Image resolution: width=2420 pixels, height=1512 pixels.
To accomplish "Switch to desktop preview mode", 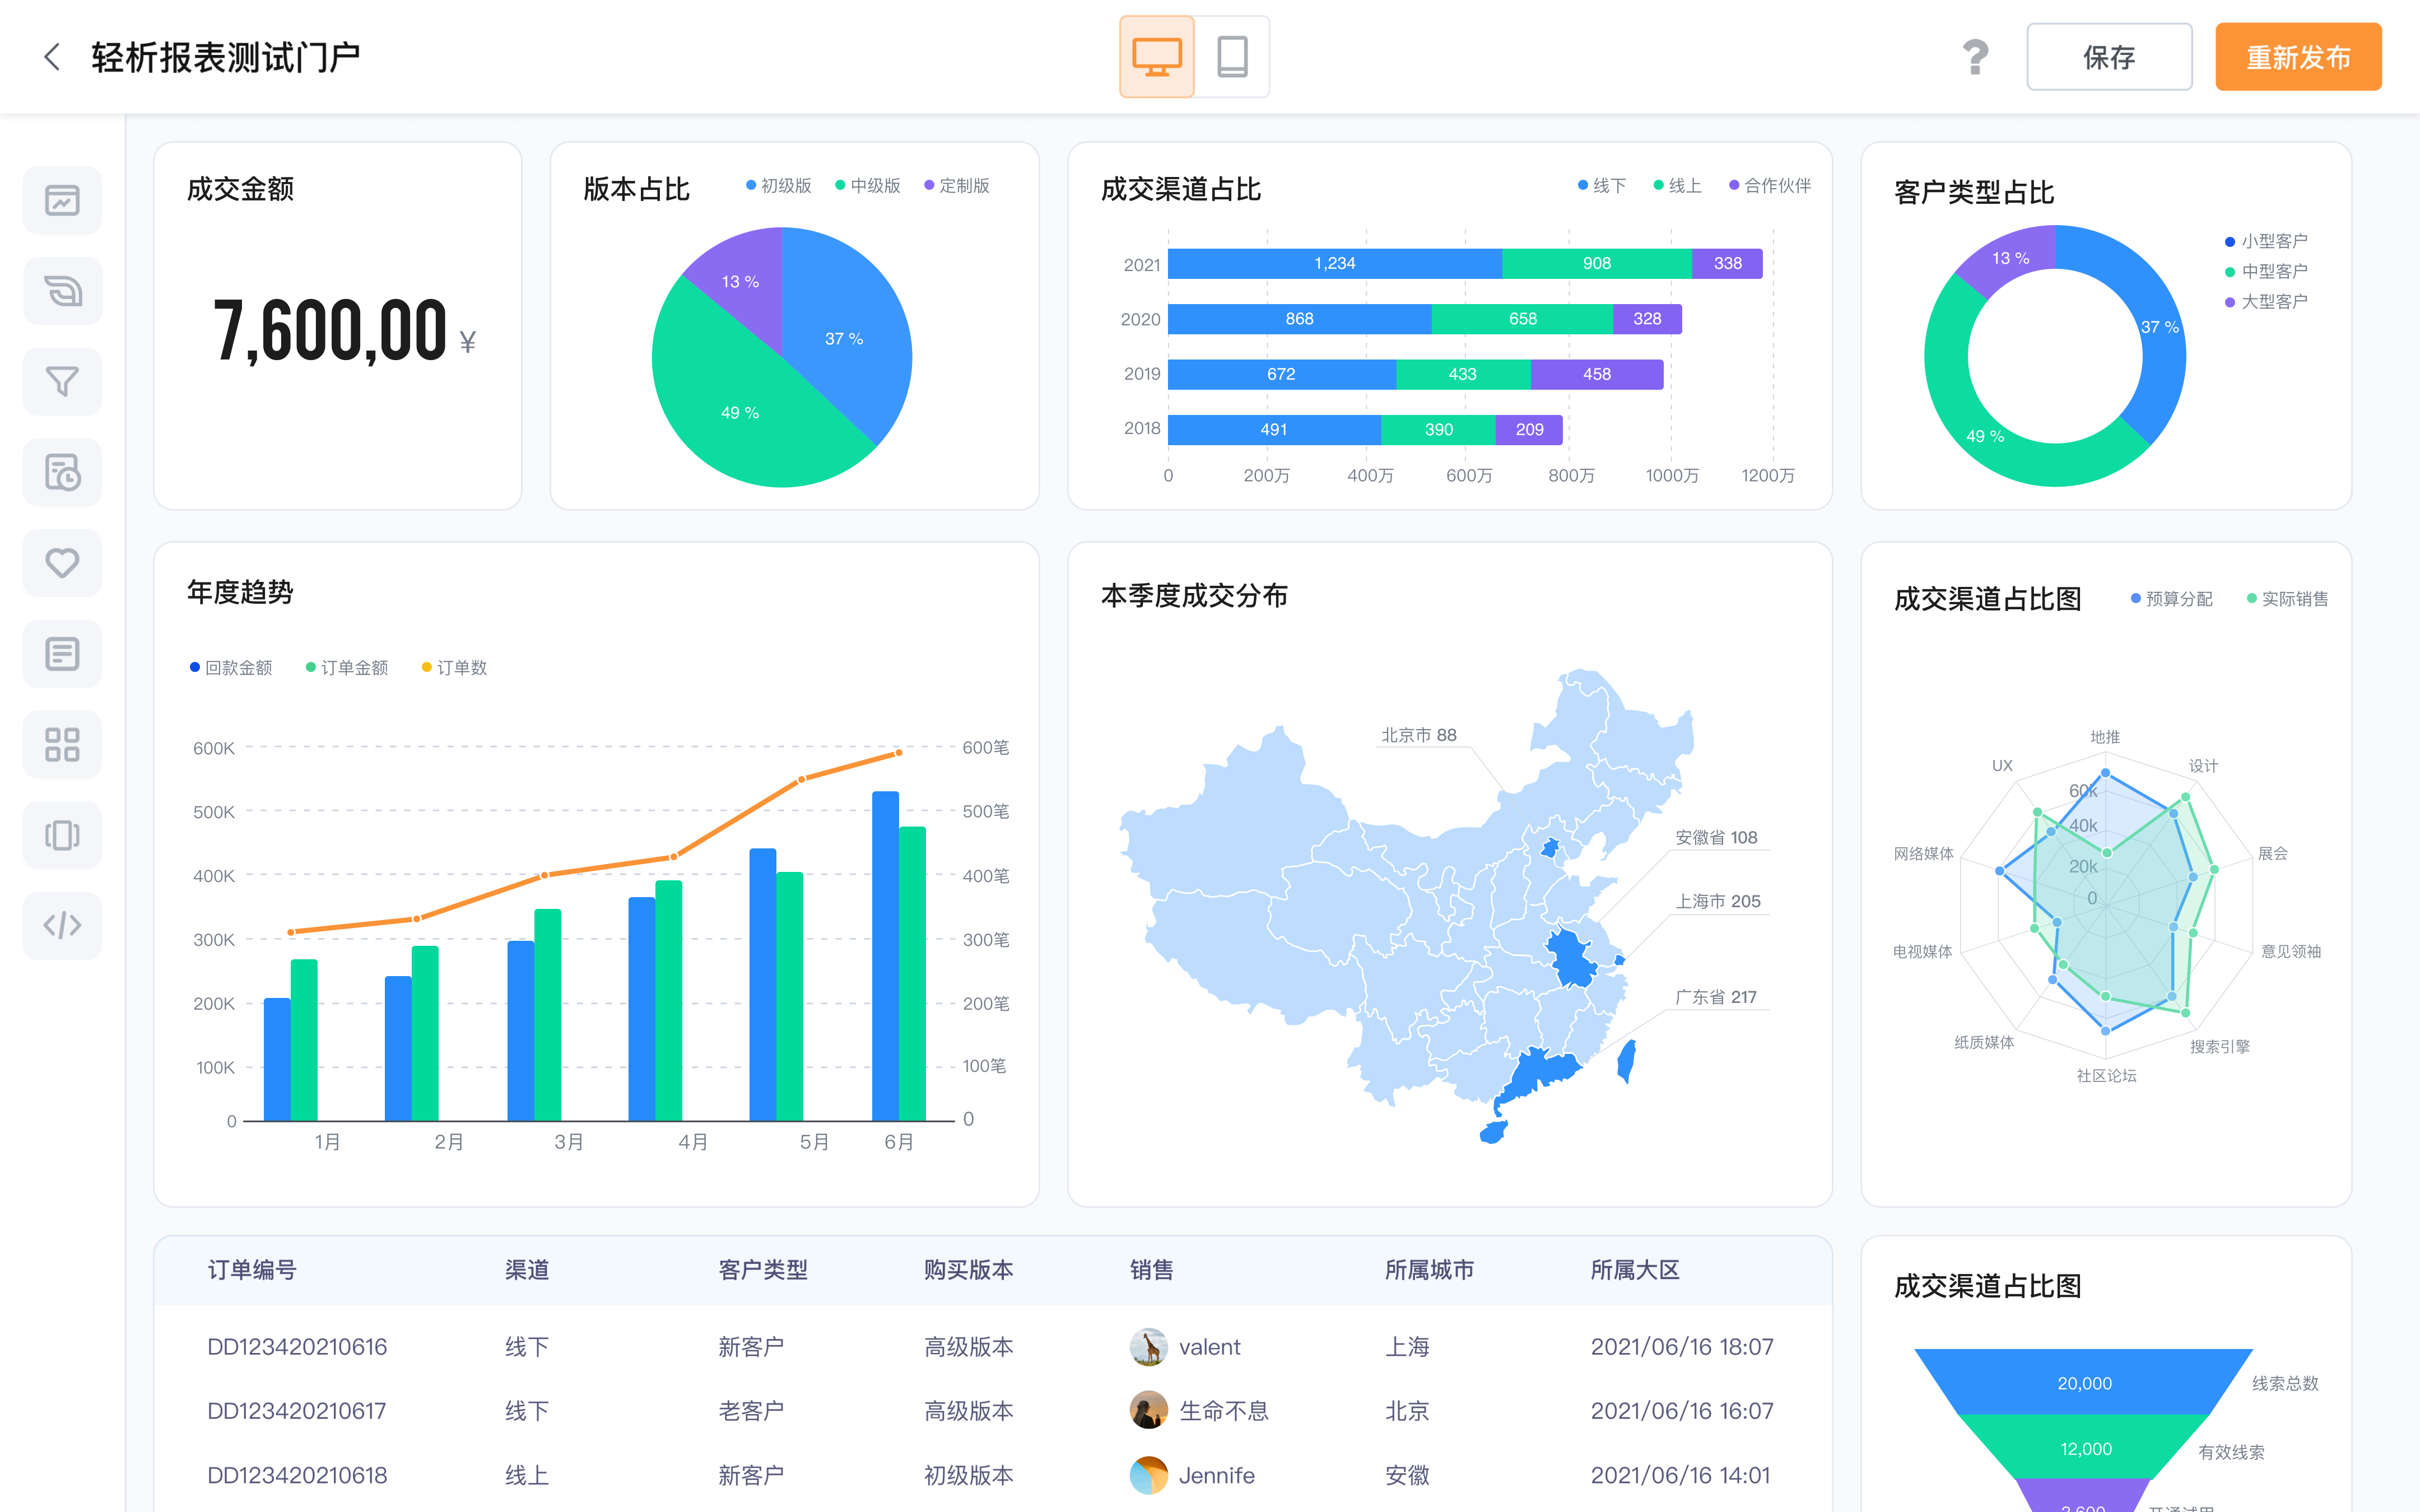I will pyautogui.click(x=1156, y=57).
